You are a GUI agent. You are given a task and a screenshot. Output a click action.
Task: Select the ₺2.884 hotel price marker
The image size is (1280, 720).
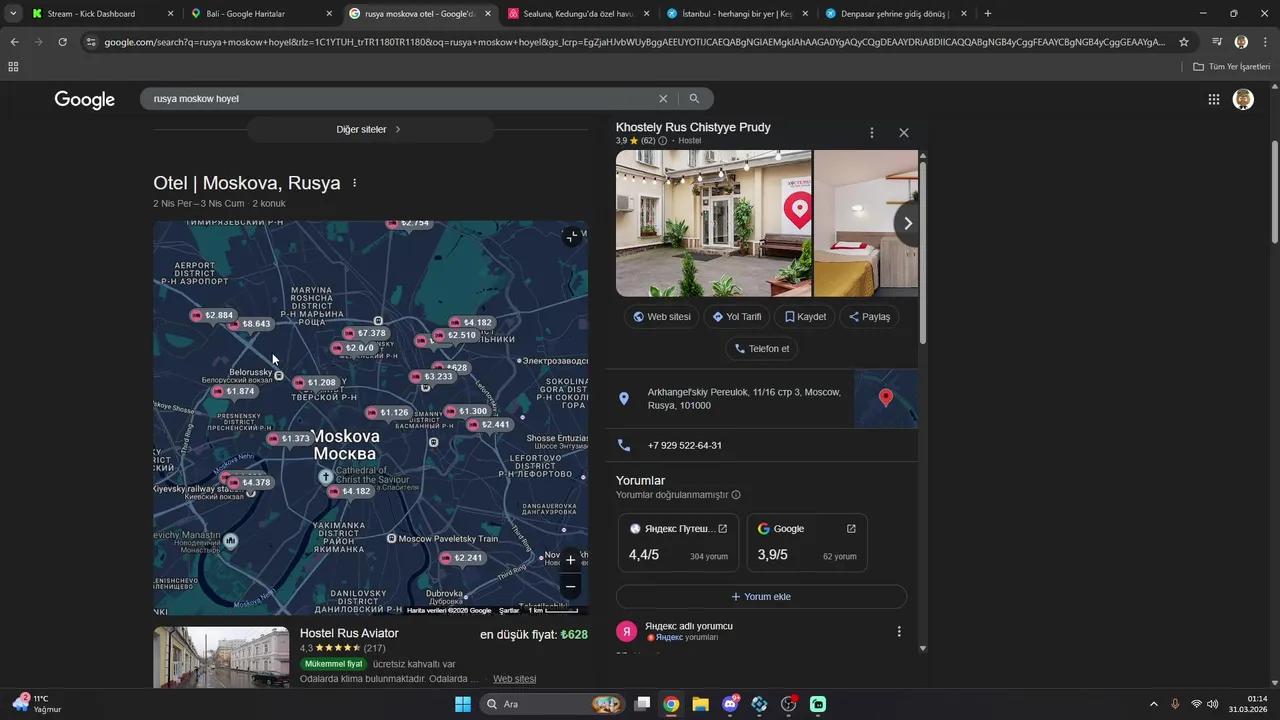[212, 315]
